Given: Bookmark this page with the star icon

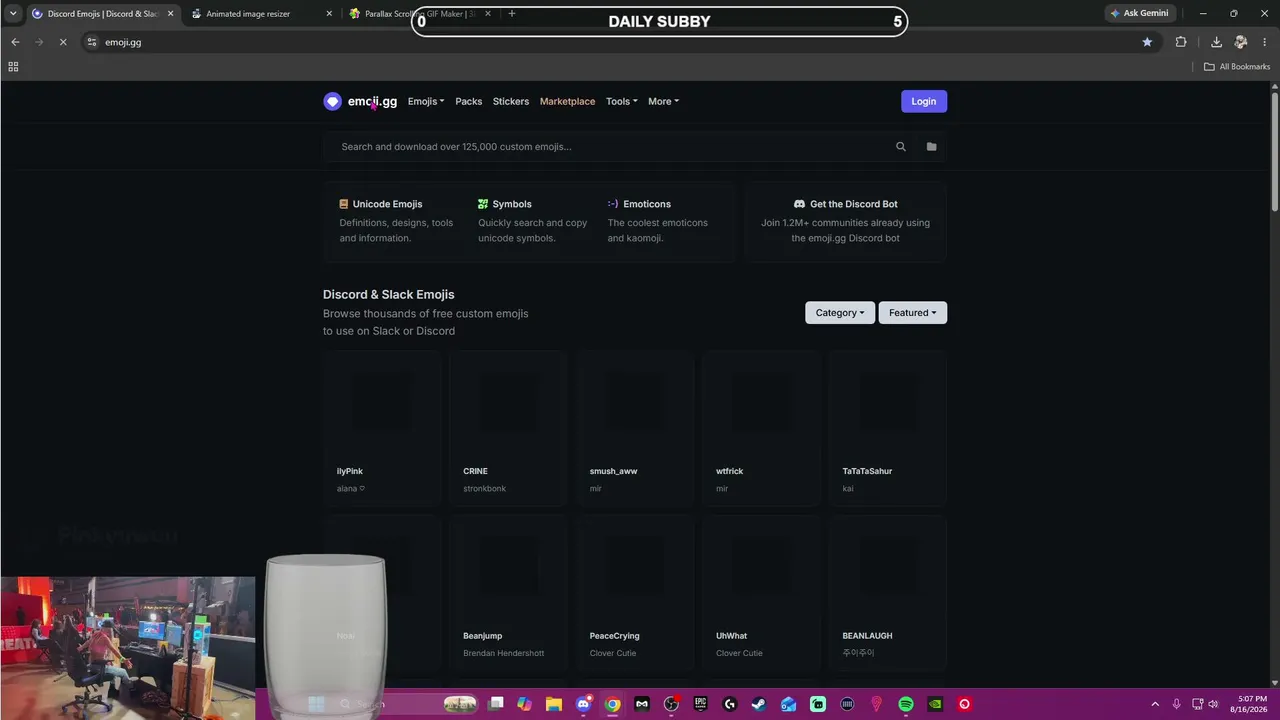Looking at the screenshot, I should point(1147,42).
